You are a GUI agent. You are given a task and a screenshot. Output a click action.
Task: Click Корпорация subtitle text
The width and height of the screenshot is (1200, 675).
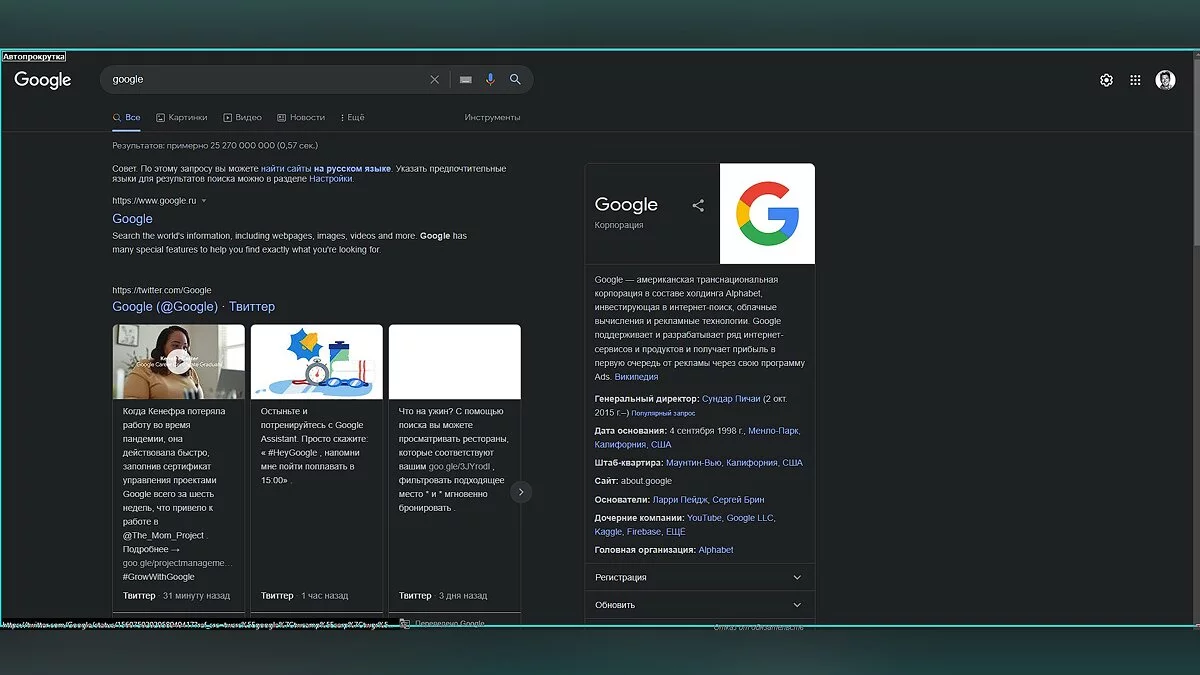click(x=619, y=226)
